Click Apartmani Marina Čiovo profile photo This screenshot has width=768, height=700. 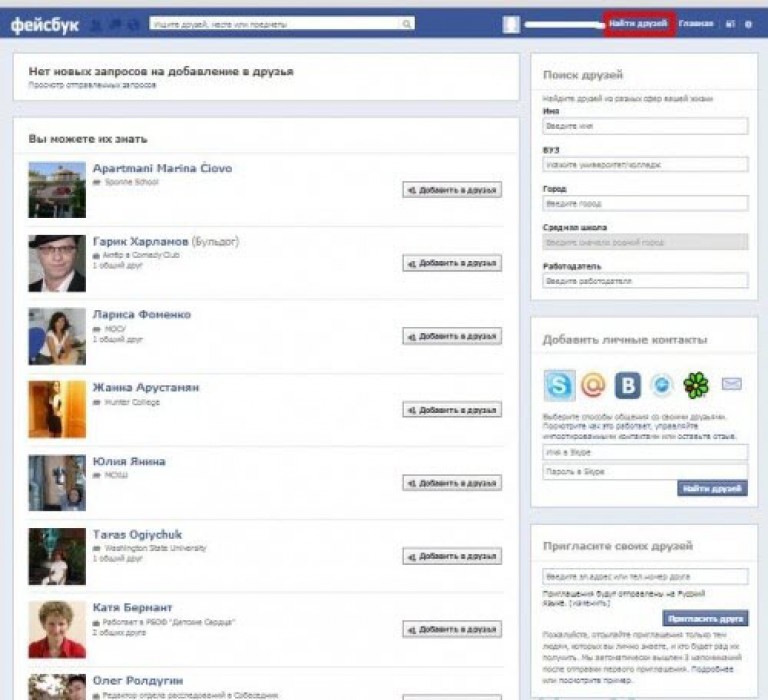click(57, 190)
